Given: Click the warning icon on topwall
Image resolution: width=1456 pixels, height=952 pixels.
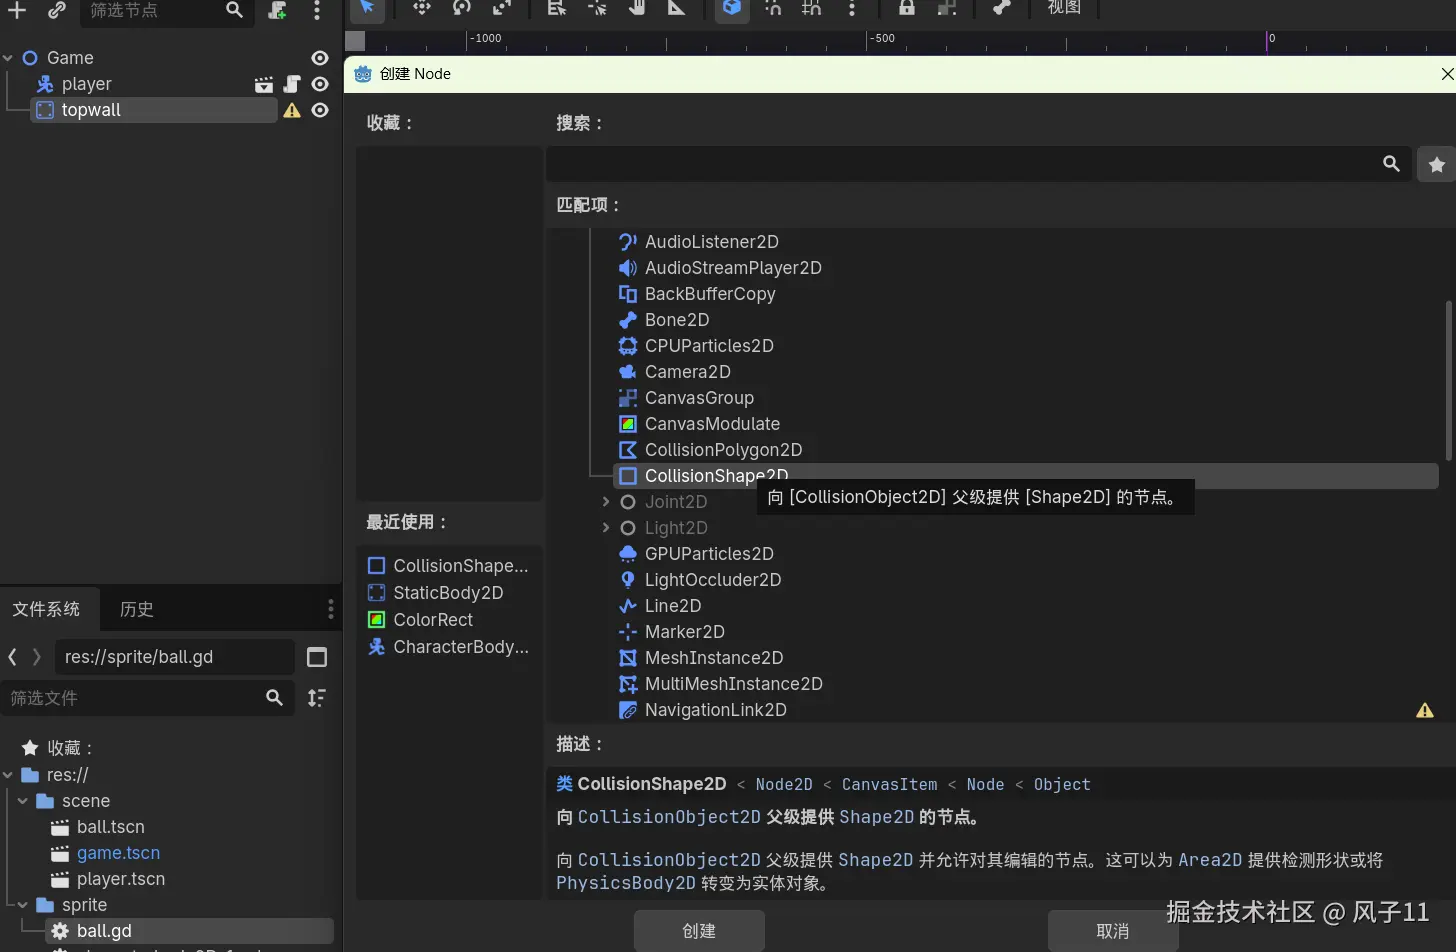Looking at the screenshot, I should pyautogui.click(x=292, y=110).
